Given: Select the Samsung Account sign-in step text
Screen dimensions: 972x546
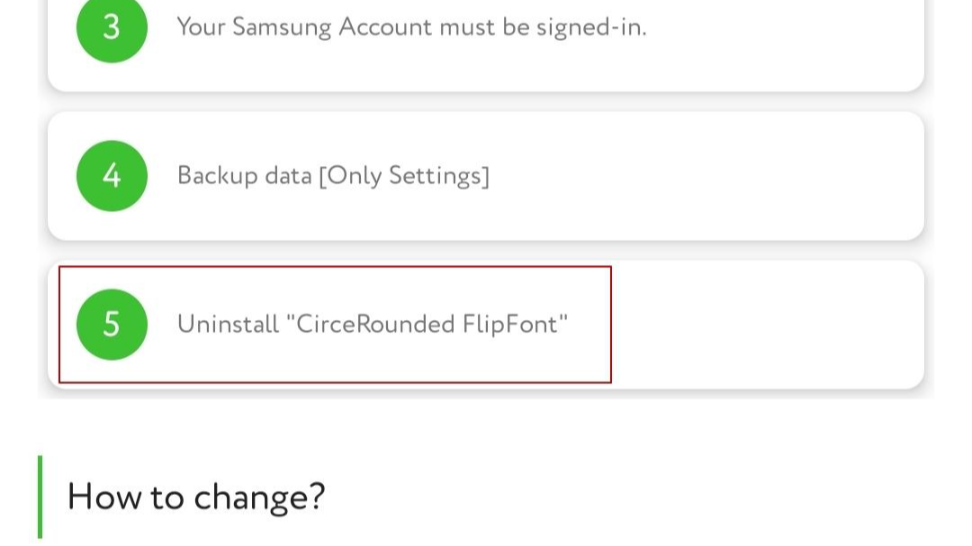Looking at the screenshot, I should tap(411, 27).
